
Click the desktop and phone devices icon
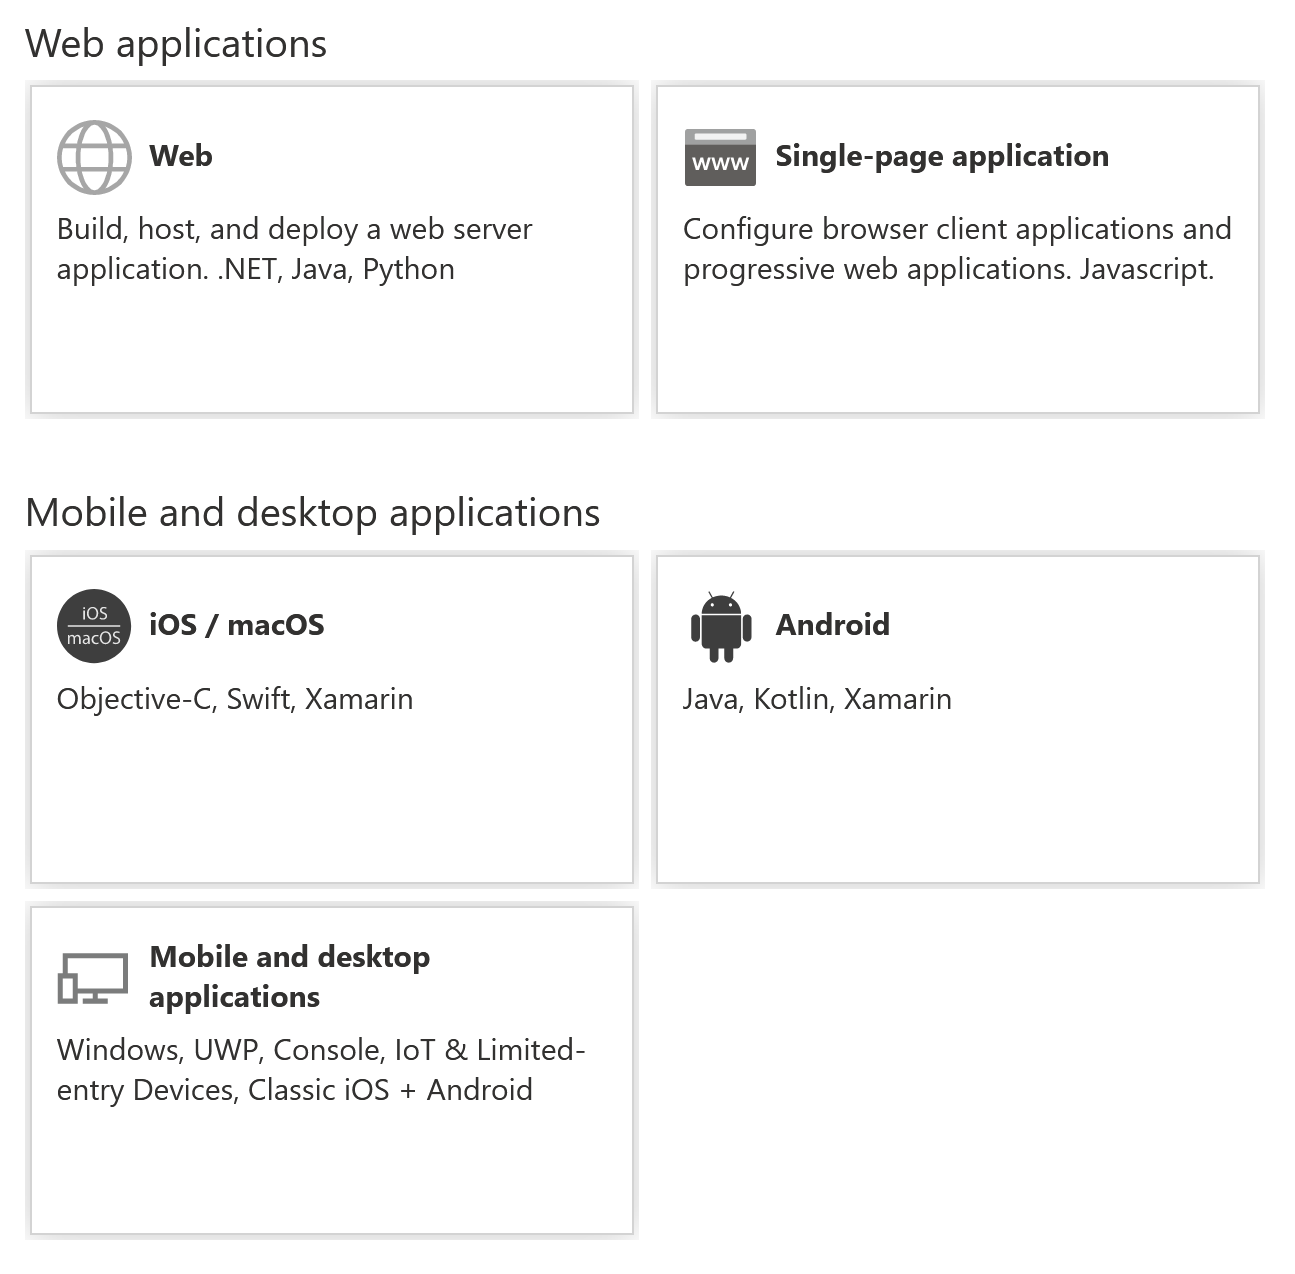pyautogui.click(x=93, y=977)
